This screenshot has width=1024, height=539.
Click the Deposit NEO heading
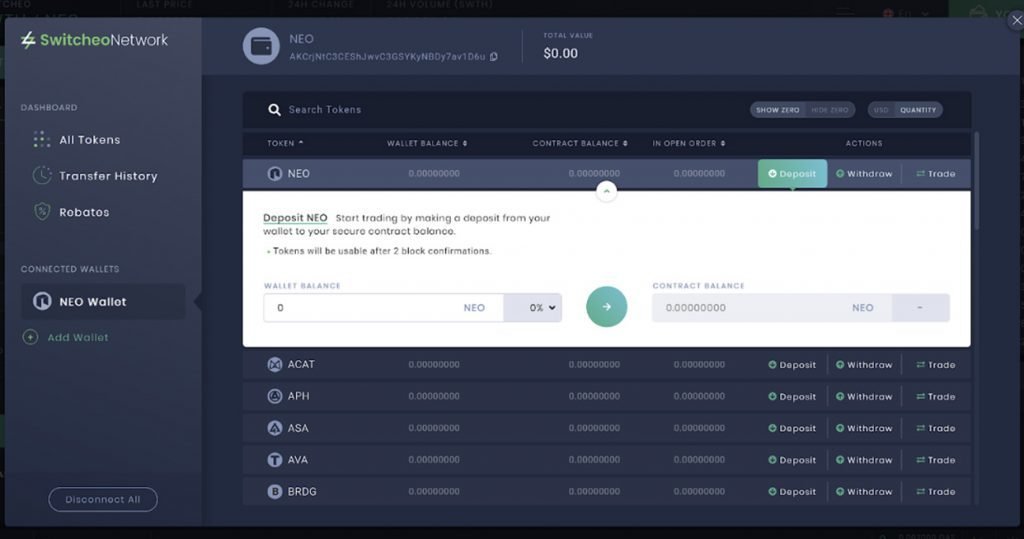[295, 218]
